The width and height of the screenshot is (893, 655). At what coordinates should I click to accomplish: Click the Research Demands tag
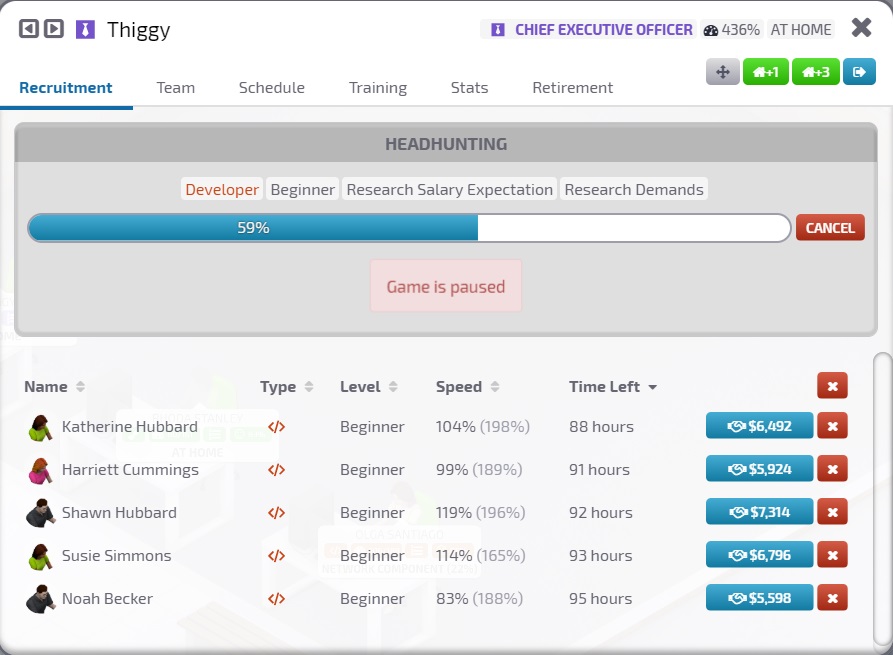634,189
